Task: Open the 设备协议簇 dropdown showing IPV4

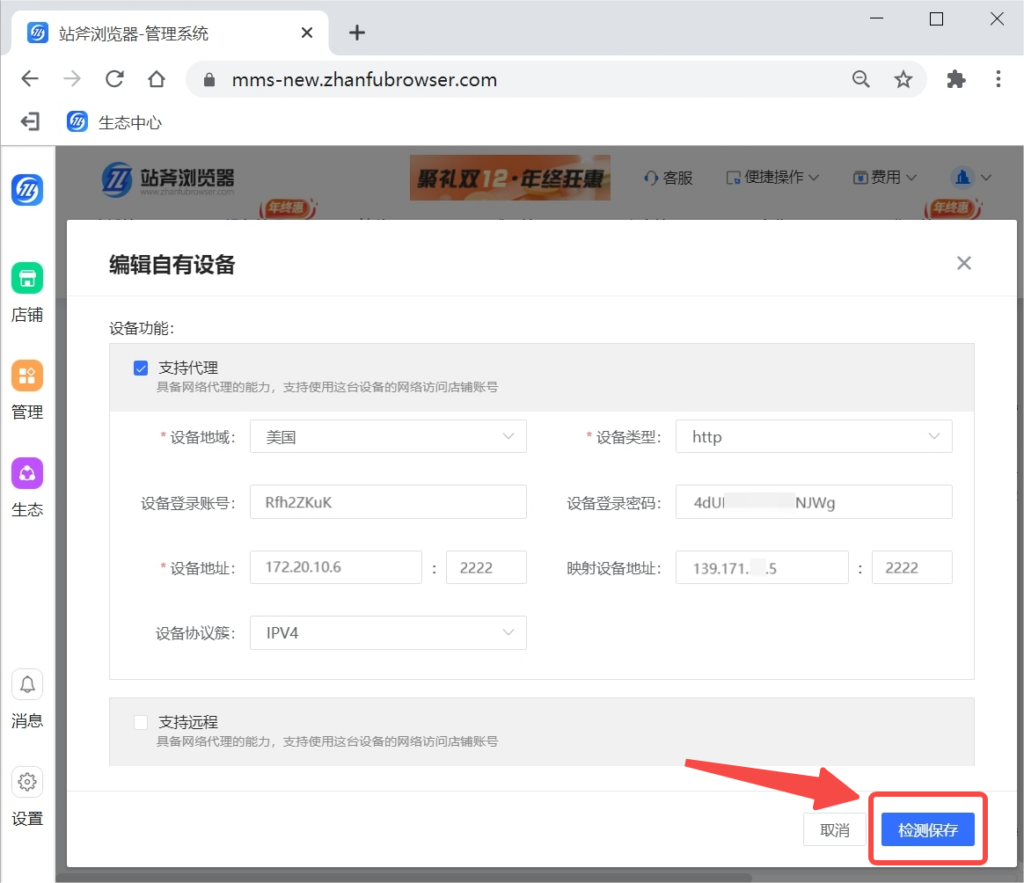Action: point(388,632)
